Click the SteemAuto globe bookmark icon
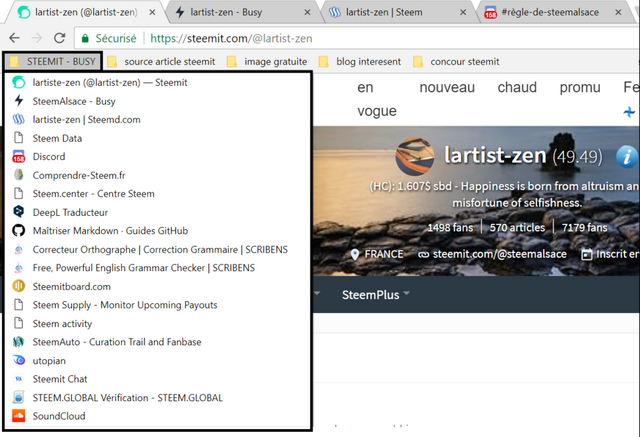The height and width of the screenshot is (437, 640). tap(18, 342)
